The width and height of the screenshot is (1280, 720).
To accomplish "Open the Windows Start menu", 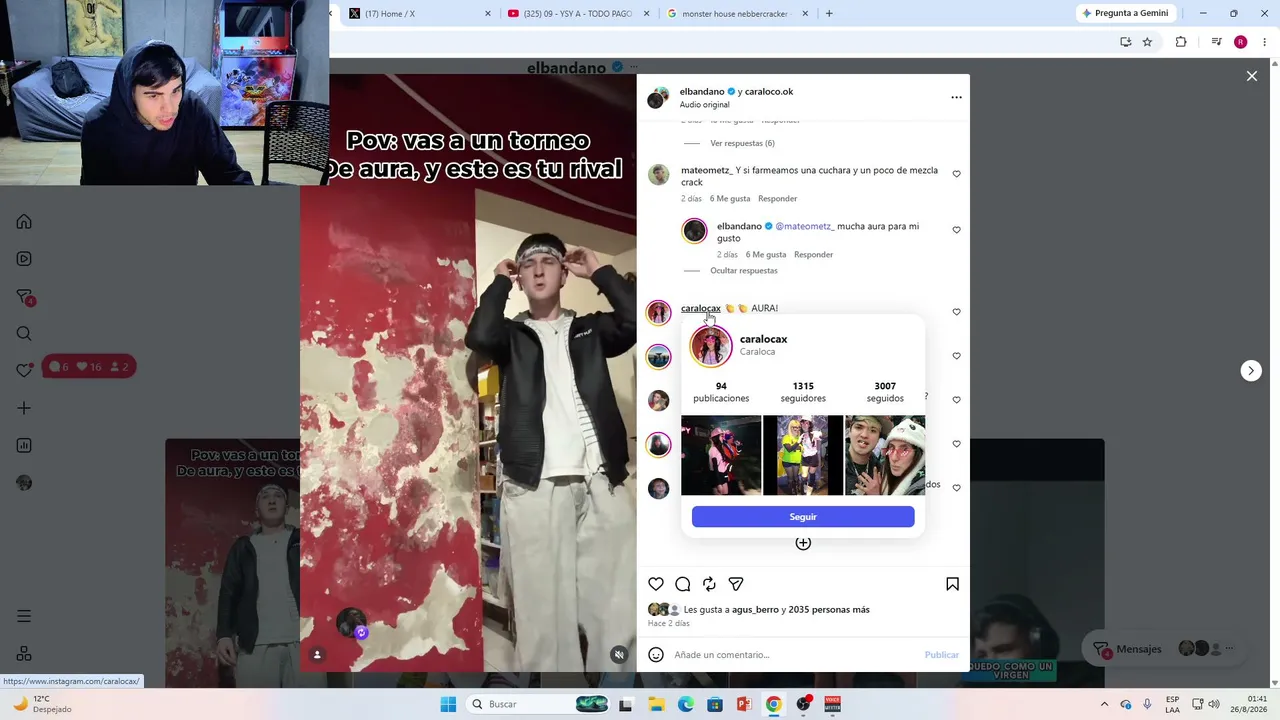I will 448,704.
